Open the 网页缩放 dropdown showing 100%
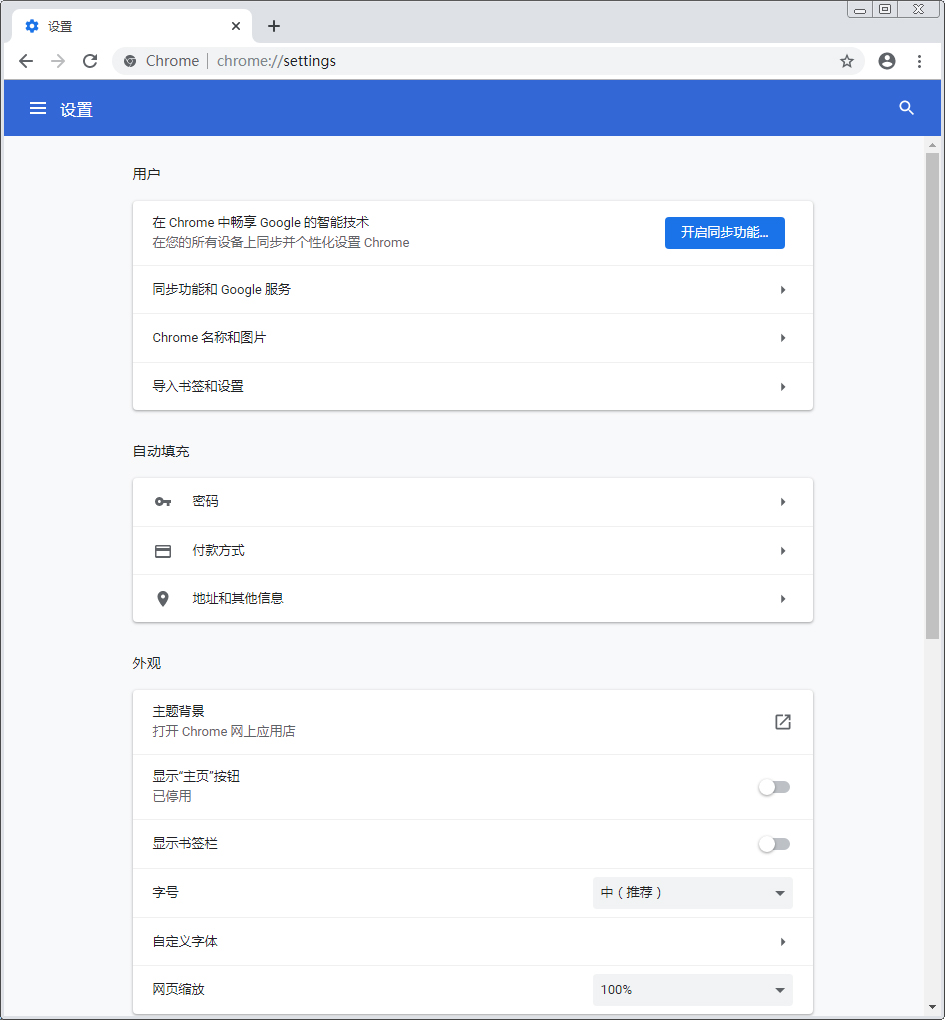Screen dimensions: 945x1020 click(692, 989)
